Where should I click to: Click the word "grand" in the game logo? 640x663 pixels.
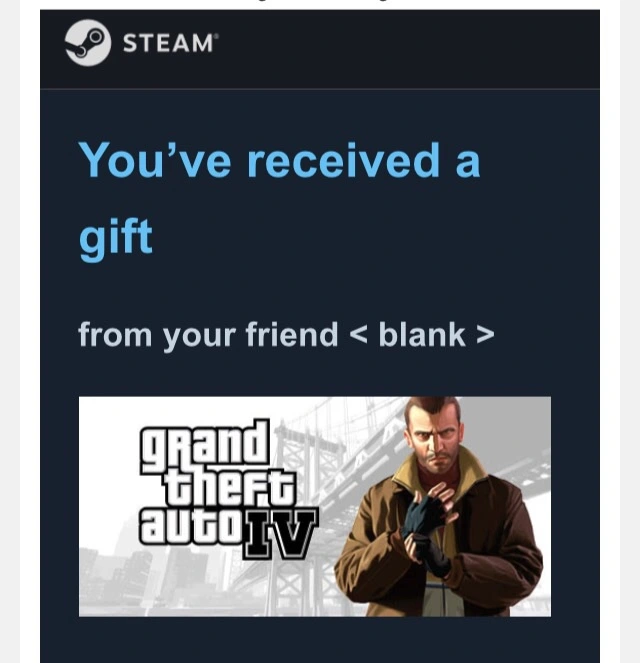(x=205, y=446)
